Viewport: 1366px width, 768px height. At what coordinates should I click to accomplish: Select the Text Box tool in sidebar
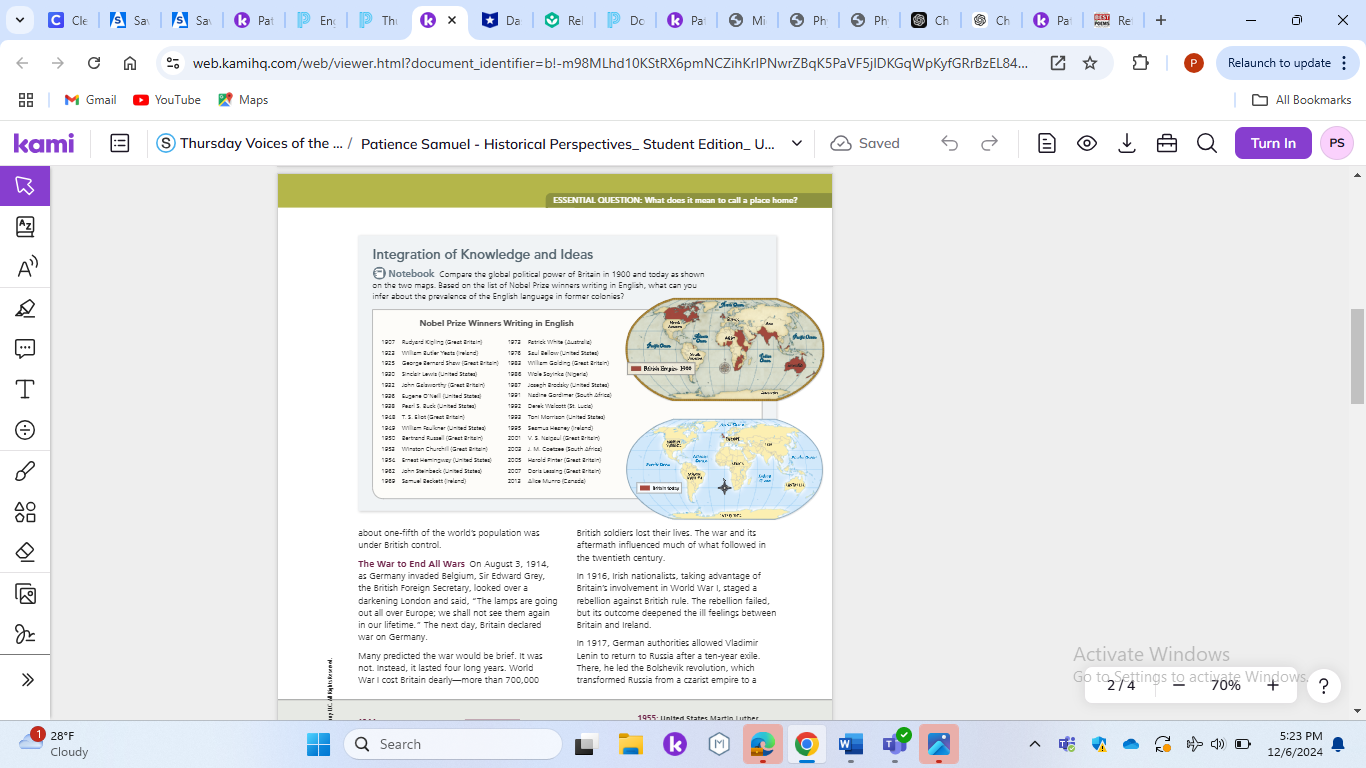point(25,389)
